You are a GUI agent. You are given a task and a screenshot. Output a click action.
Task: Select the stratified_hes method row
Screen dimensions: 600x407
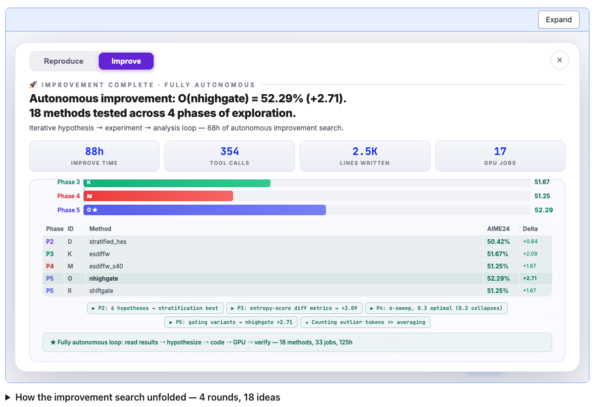point(297,241)
